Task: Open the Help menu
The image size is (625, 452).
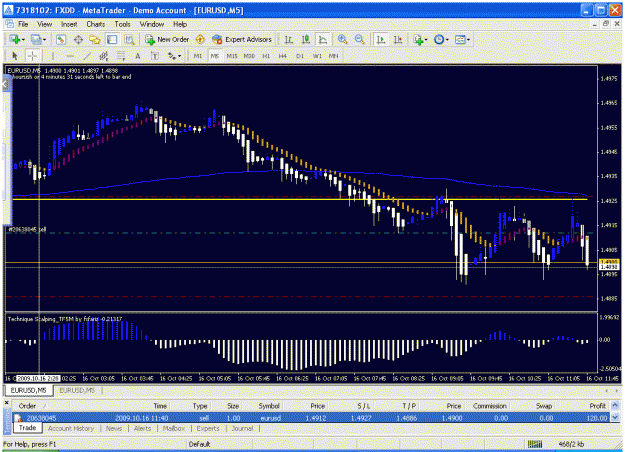Action: [180, 24]
